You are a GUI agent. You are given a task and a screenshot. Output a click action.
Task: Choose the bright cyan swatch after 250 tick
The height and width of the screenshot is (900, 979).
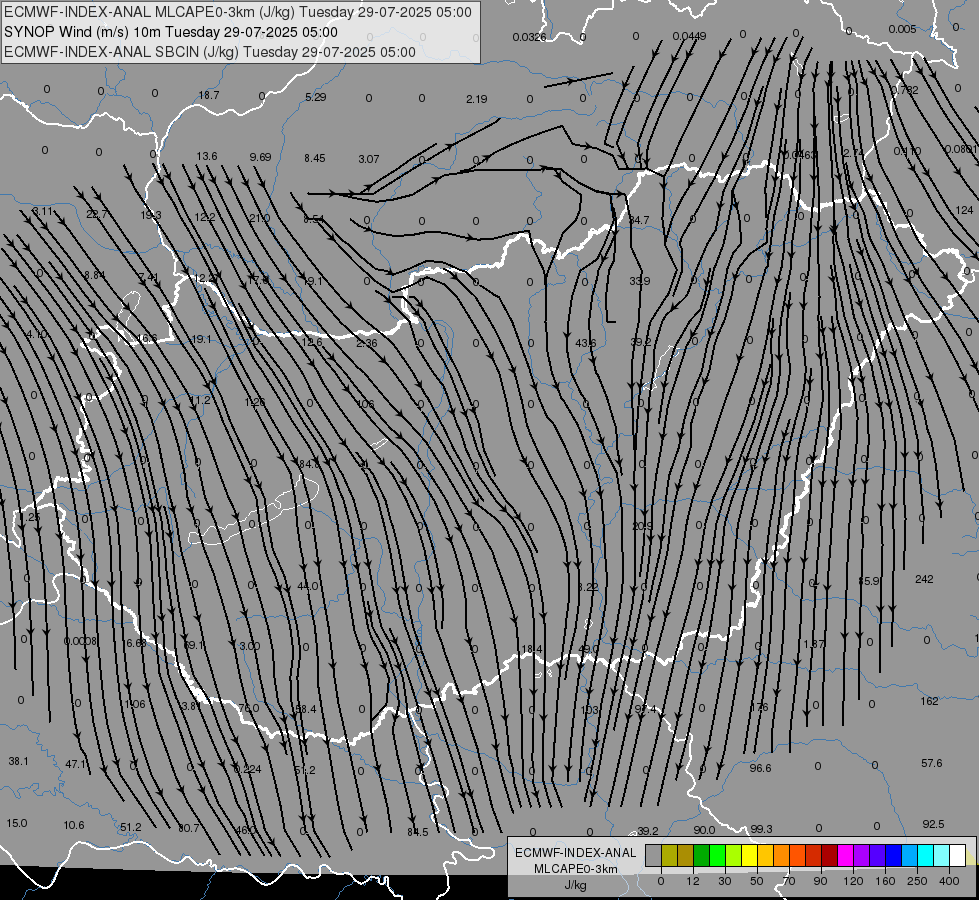pyautogui.click(x=926, y=856)
